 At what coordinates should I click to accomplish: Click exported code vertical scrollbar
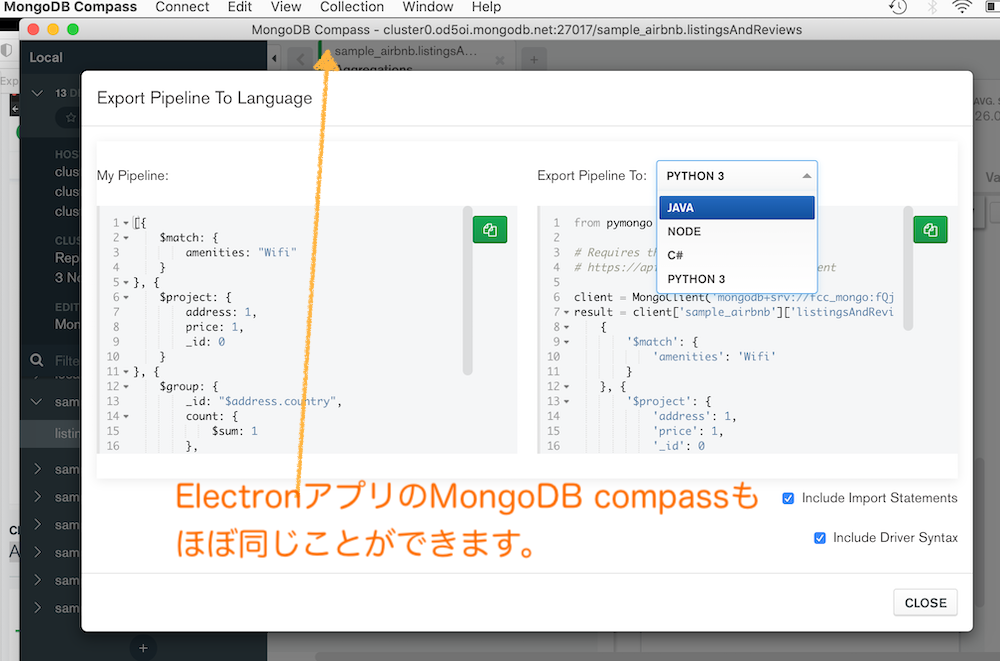pyautogui.click(x=908, y=268)
